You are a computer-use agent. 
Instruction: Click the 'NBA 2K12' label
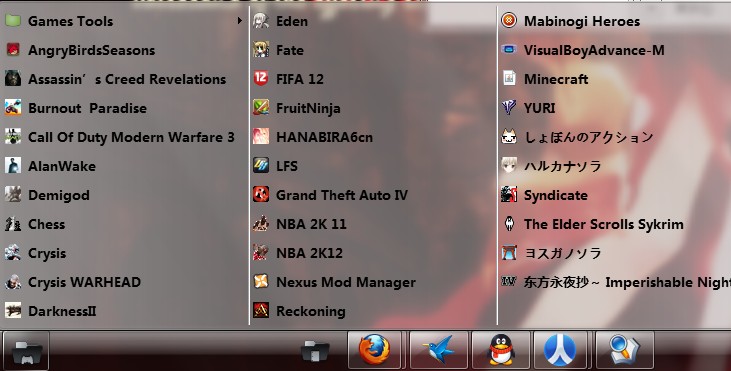click(310, 253)
